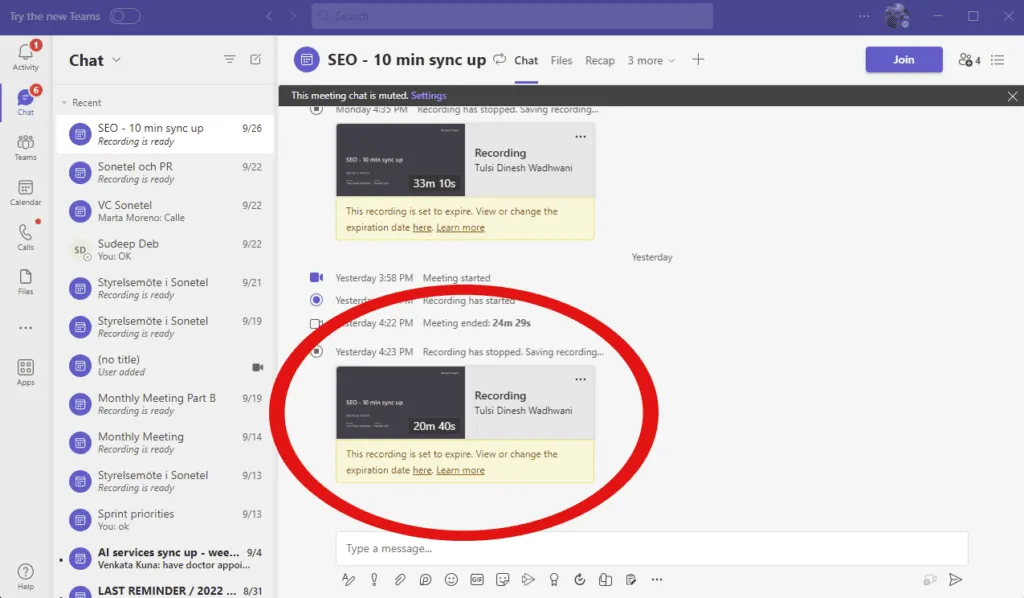Open the emoji picker

tap(451, 579)
